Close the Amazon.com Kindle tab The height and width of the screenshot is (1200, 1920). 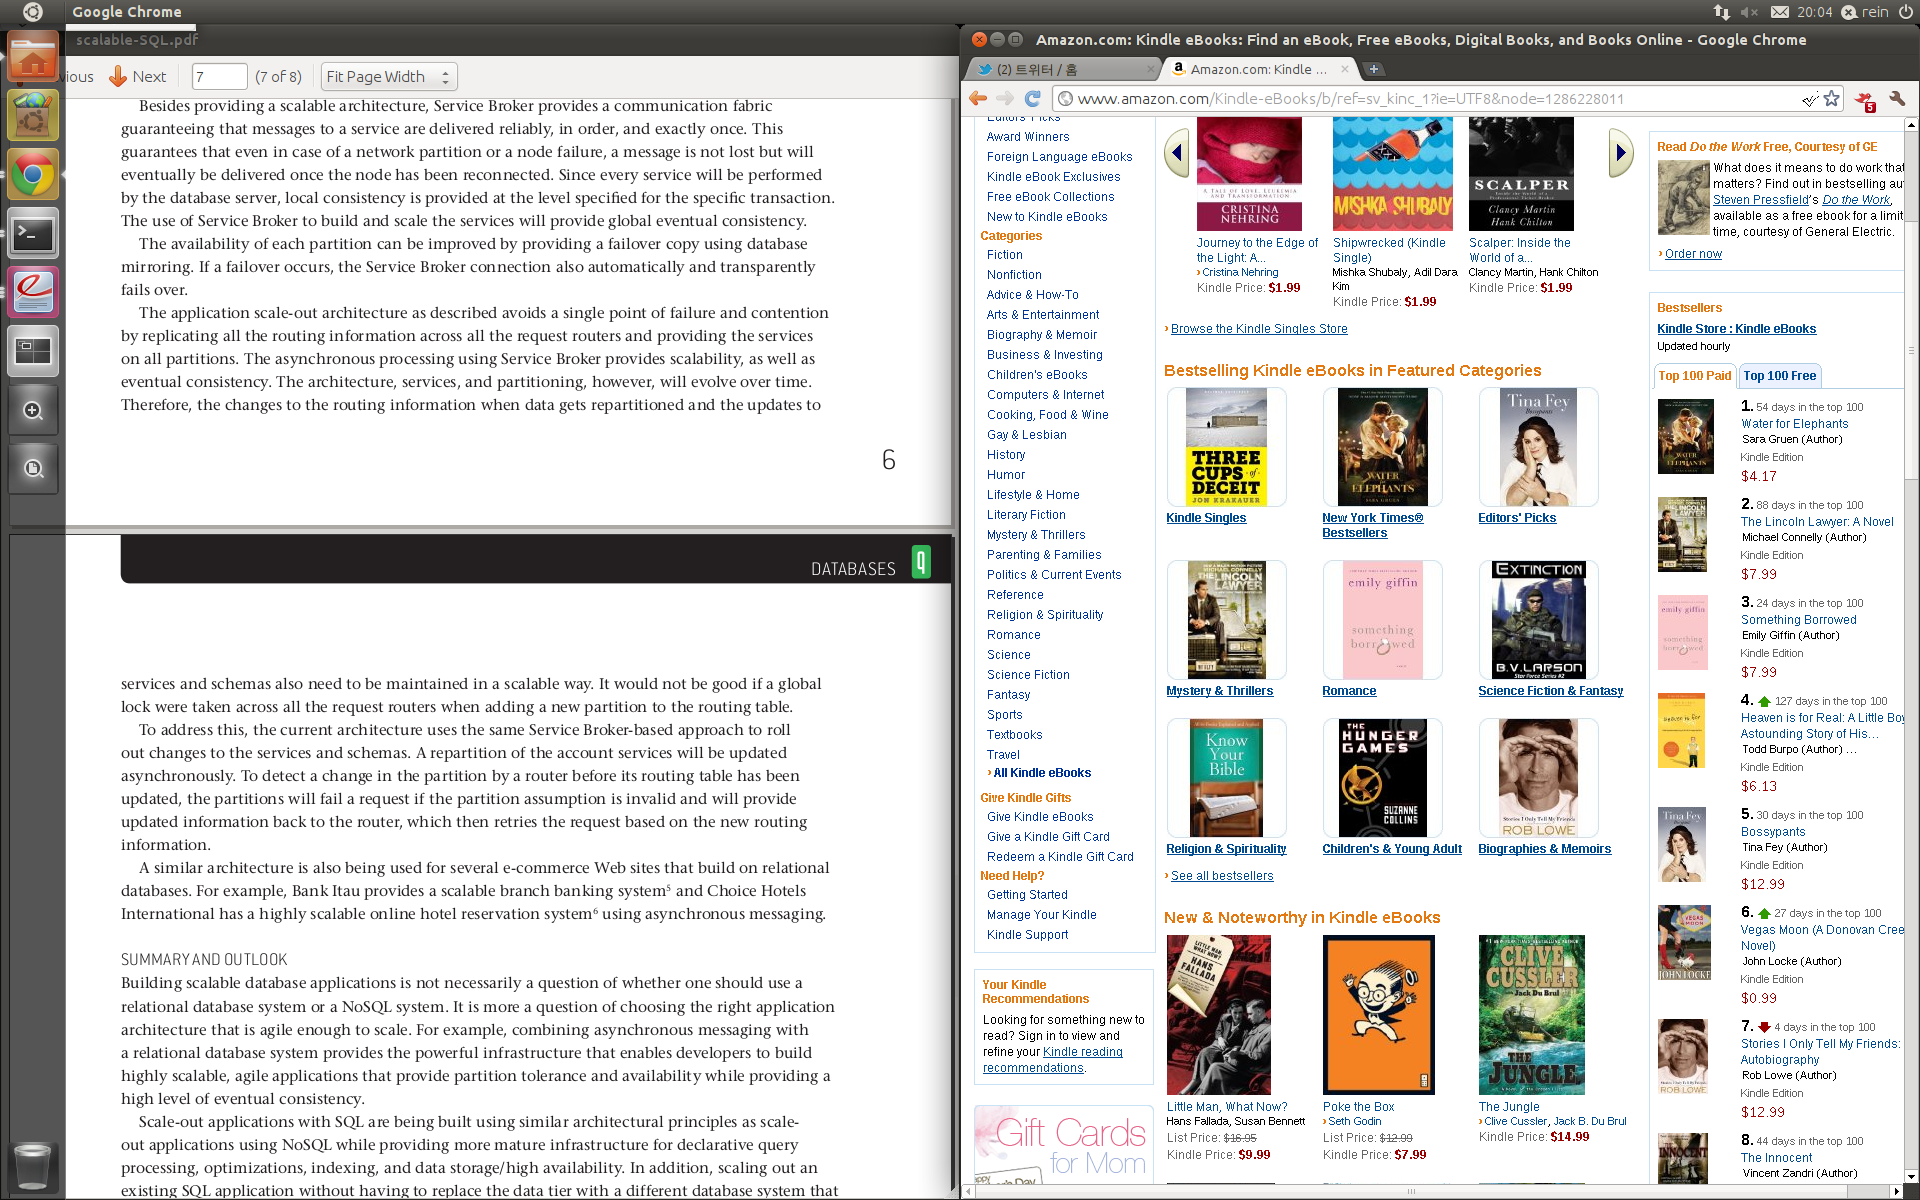pyautogui.click(x=1344, y=69)
